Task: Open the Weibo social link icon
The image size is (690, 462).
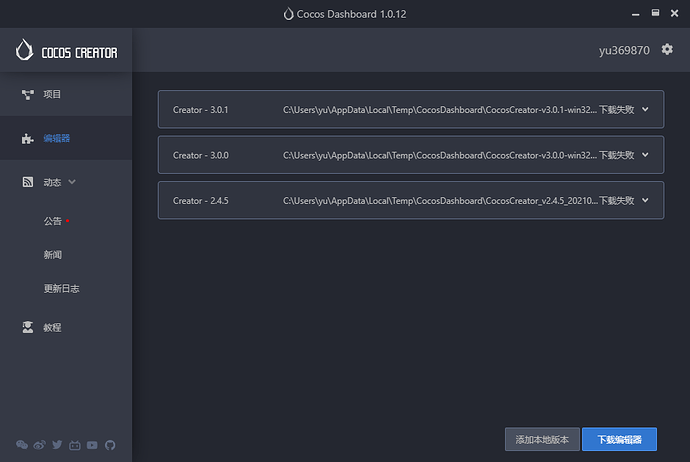Action: tap(39, 445)
